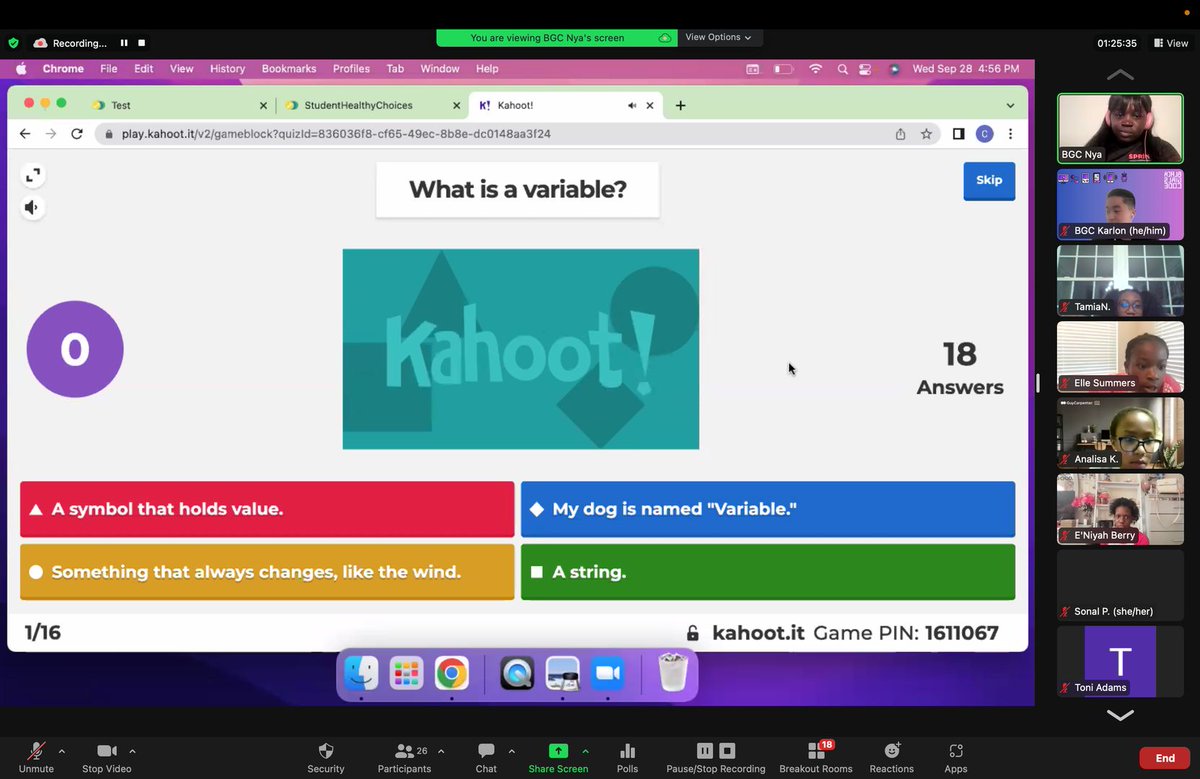Open the File menu
Screen dimensions: 1200x779
point(109,69)
